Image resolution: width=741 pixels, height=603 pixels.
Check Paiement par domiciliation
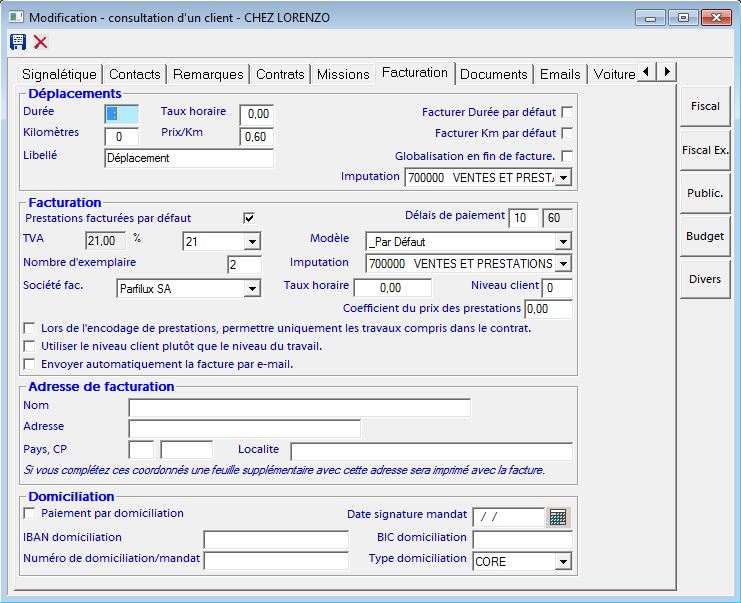click(x=29, y=513)
